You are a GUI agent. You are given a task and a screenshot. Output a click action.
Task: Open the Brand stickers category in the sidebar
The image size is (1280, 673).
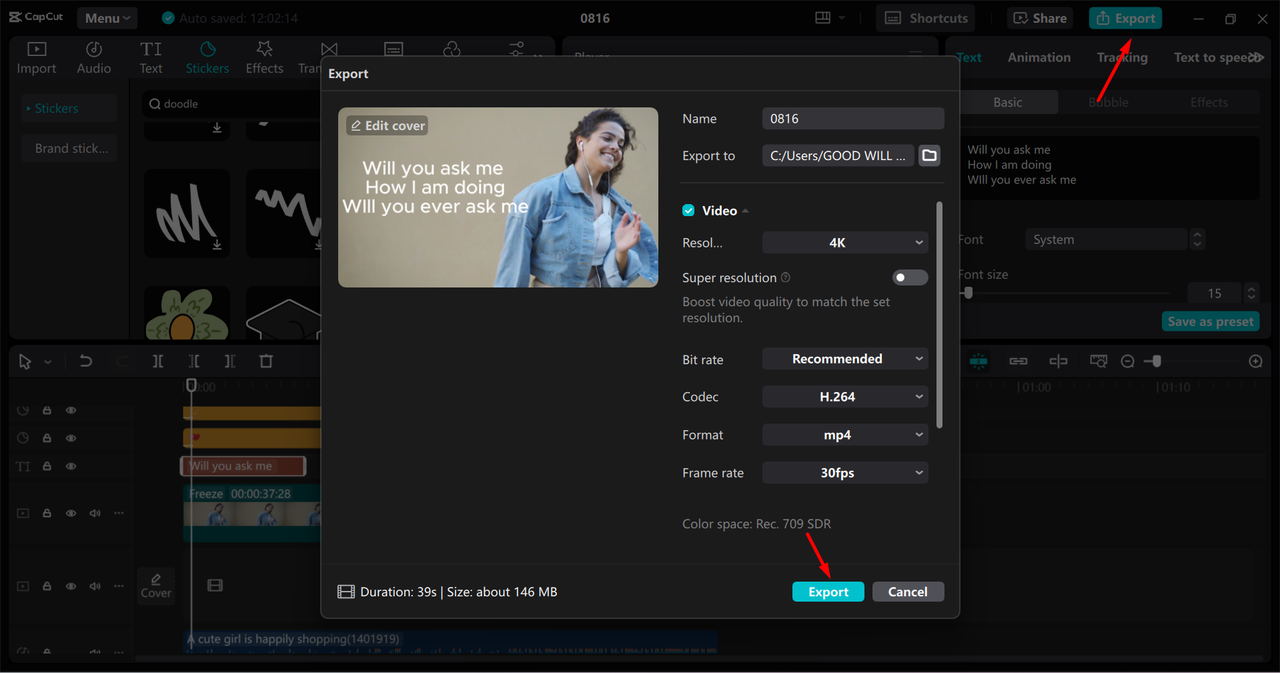click(x=70, y=148)
